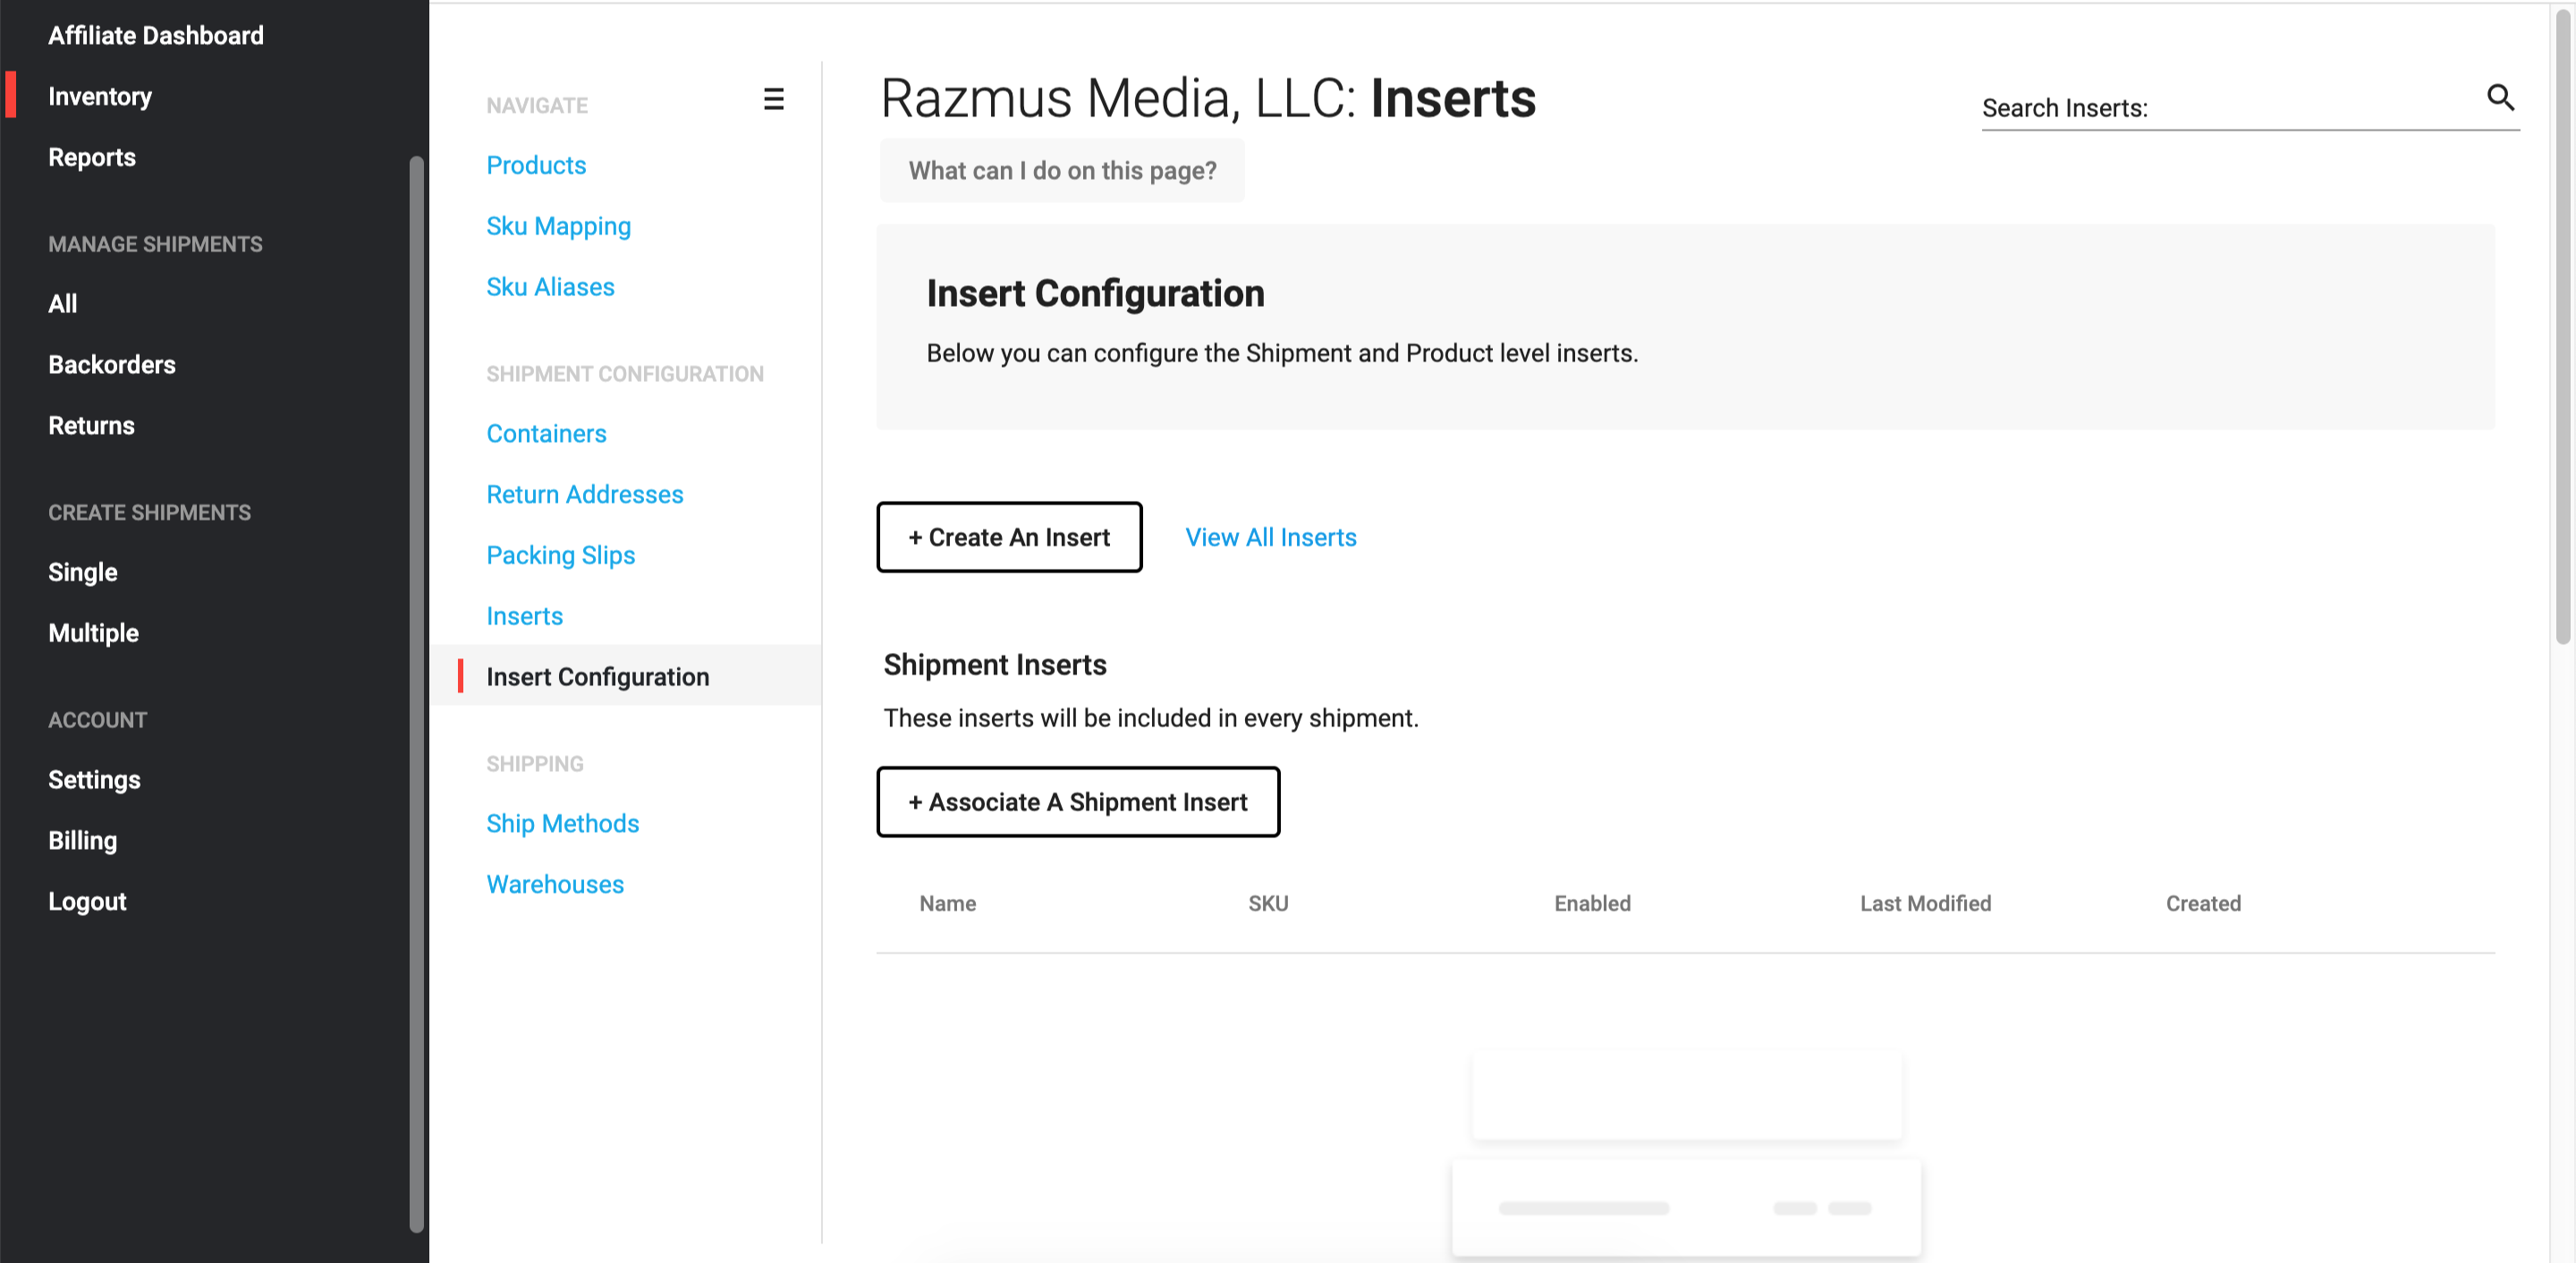2576x1263 pixels.
Task: Open Reports section
Action: 92,158
